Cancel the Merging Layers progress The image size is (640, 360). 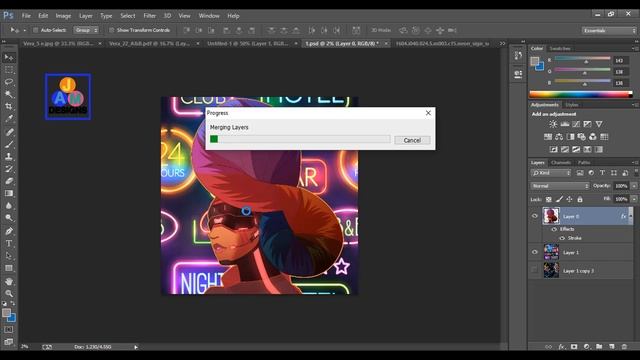click(412, 140)
